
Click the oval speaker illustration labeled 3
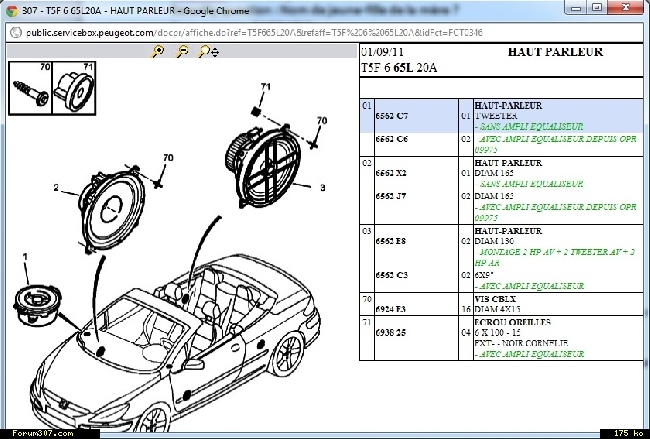point(262,166)
